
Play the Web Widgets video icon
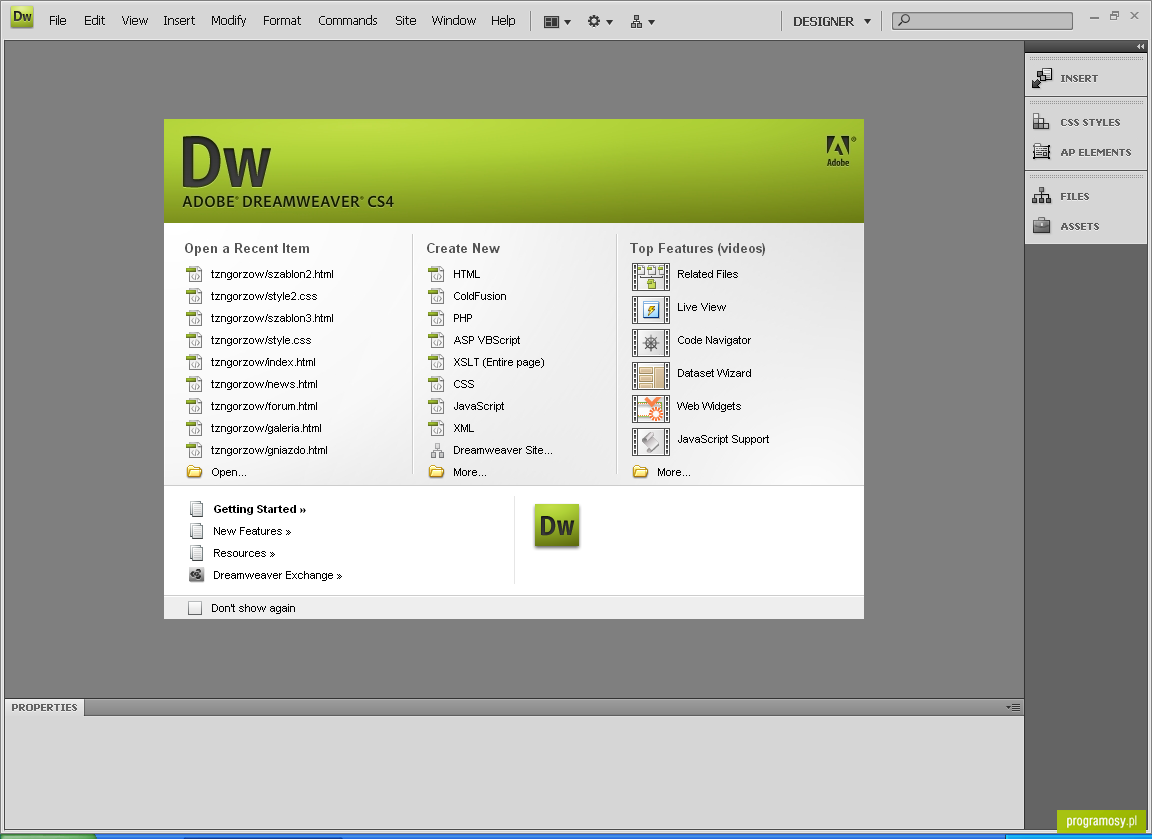click(x=651, y=409)
